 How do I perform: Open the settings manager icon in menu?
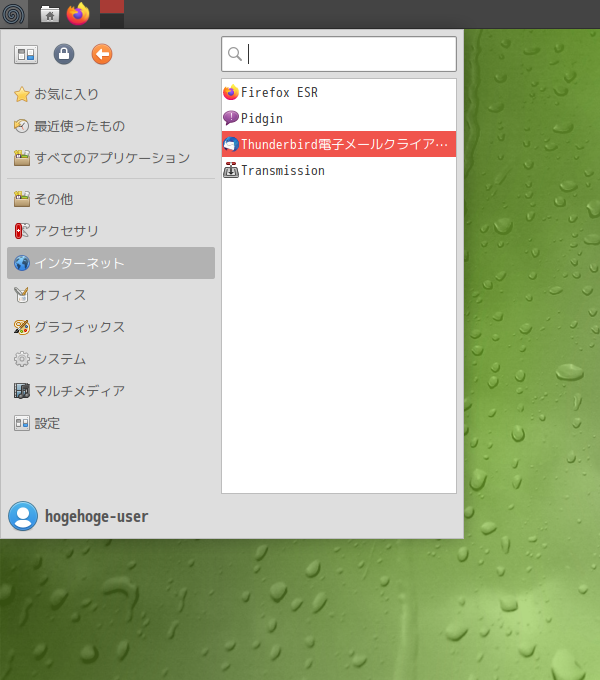(x=26, y=54)
